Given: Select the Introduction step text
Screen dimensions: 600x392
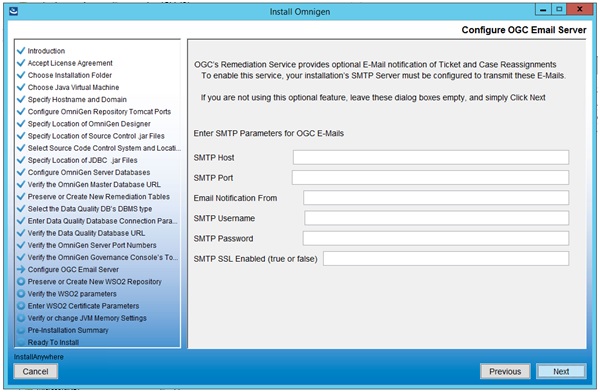Looking at the screenshot, I should pyautogui.click(x=46, y=51).
